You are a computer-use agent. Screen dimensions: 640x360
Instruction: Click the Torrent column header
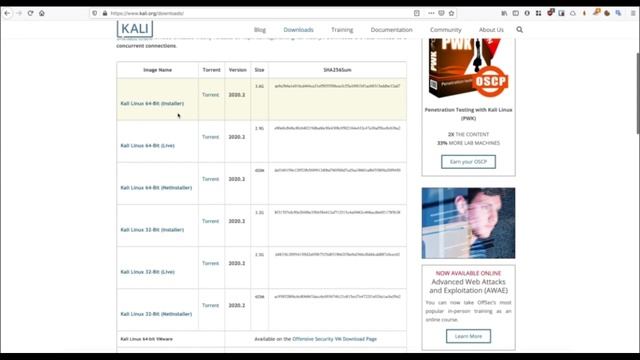pyautogui.click(x=211, y=70)
